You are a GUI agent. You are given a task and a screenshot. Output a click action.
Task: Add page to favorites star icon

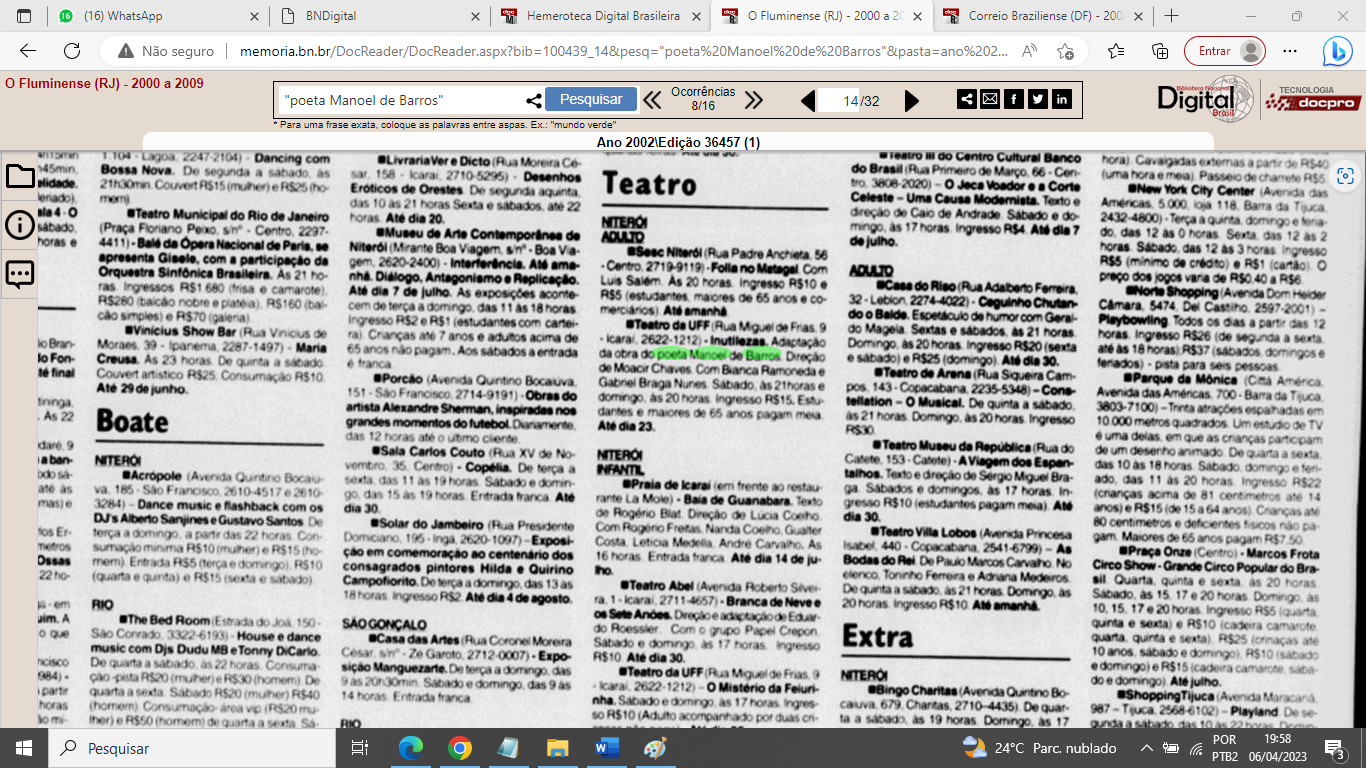[1065, 51]
